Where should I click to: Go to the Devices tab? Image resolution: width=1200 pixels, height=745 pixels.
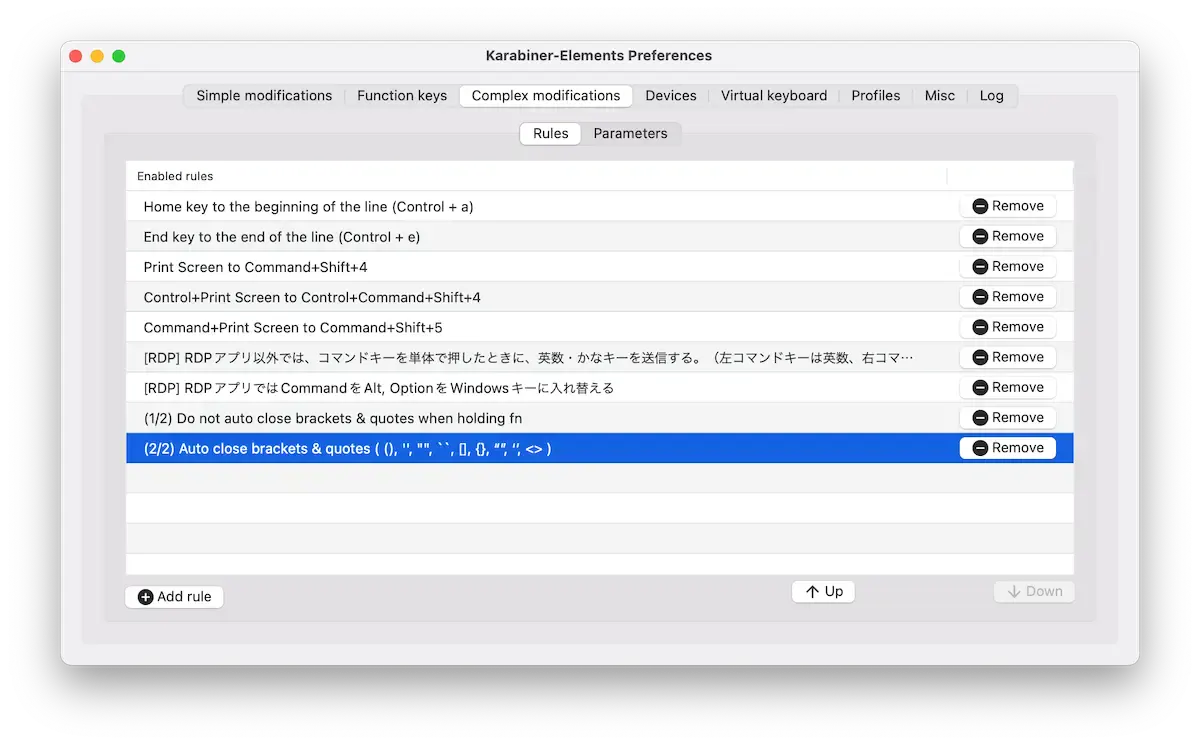(671, 96)
